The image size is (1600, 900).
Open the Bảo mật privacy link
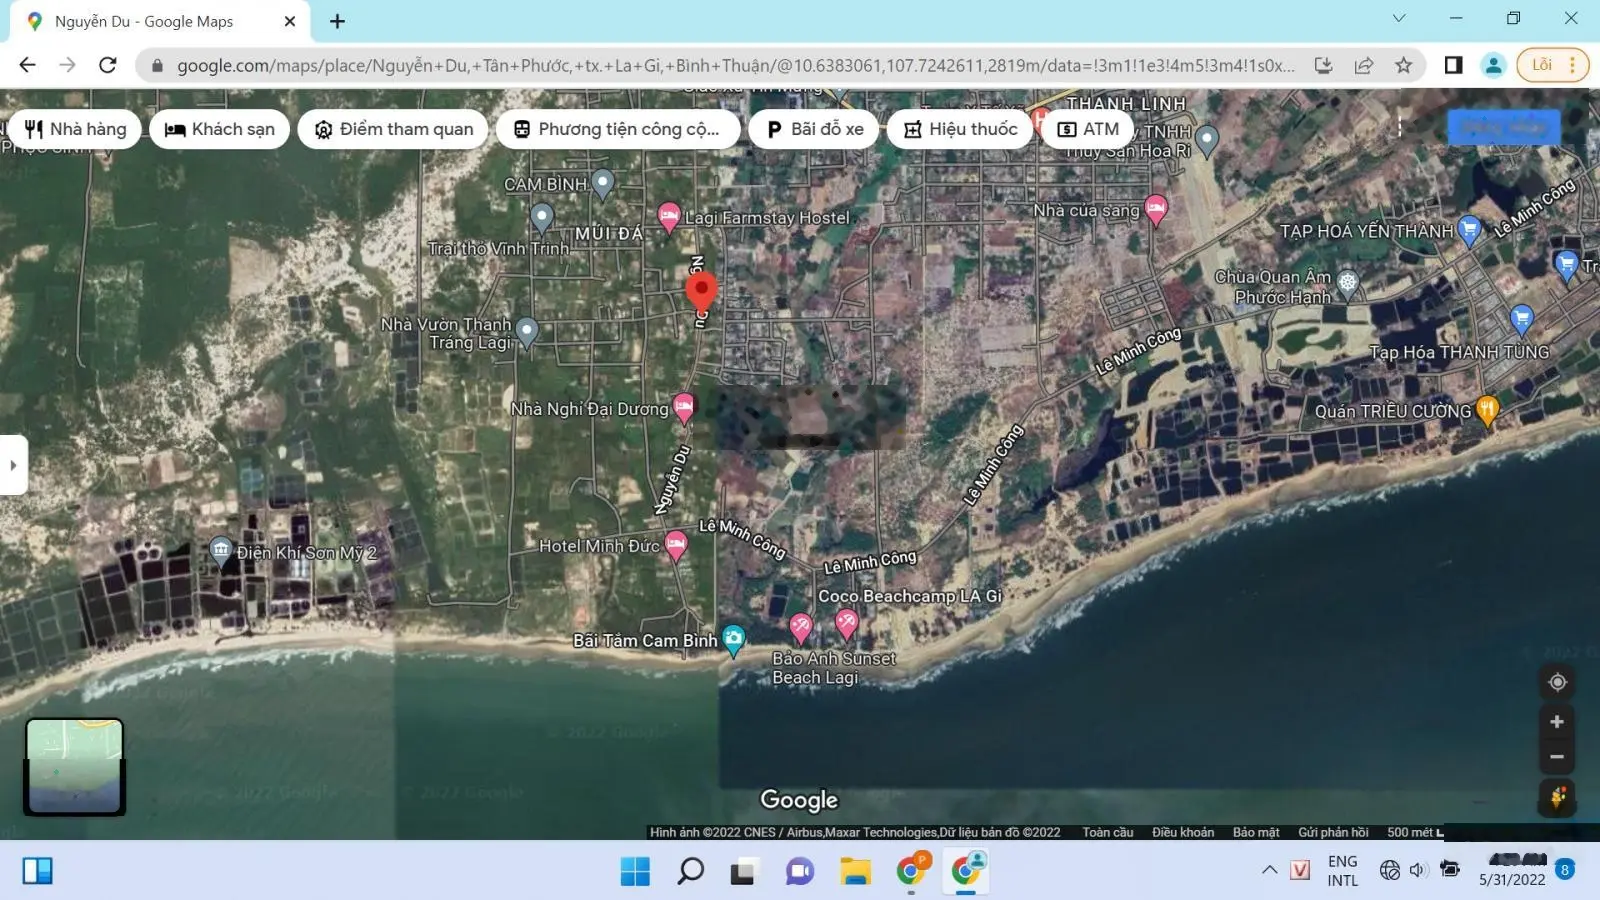(1256, 832)
